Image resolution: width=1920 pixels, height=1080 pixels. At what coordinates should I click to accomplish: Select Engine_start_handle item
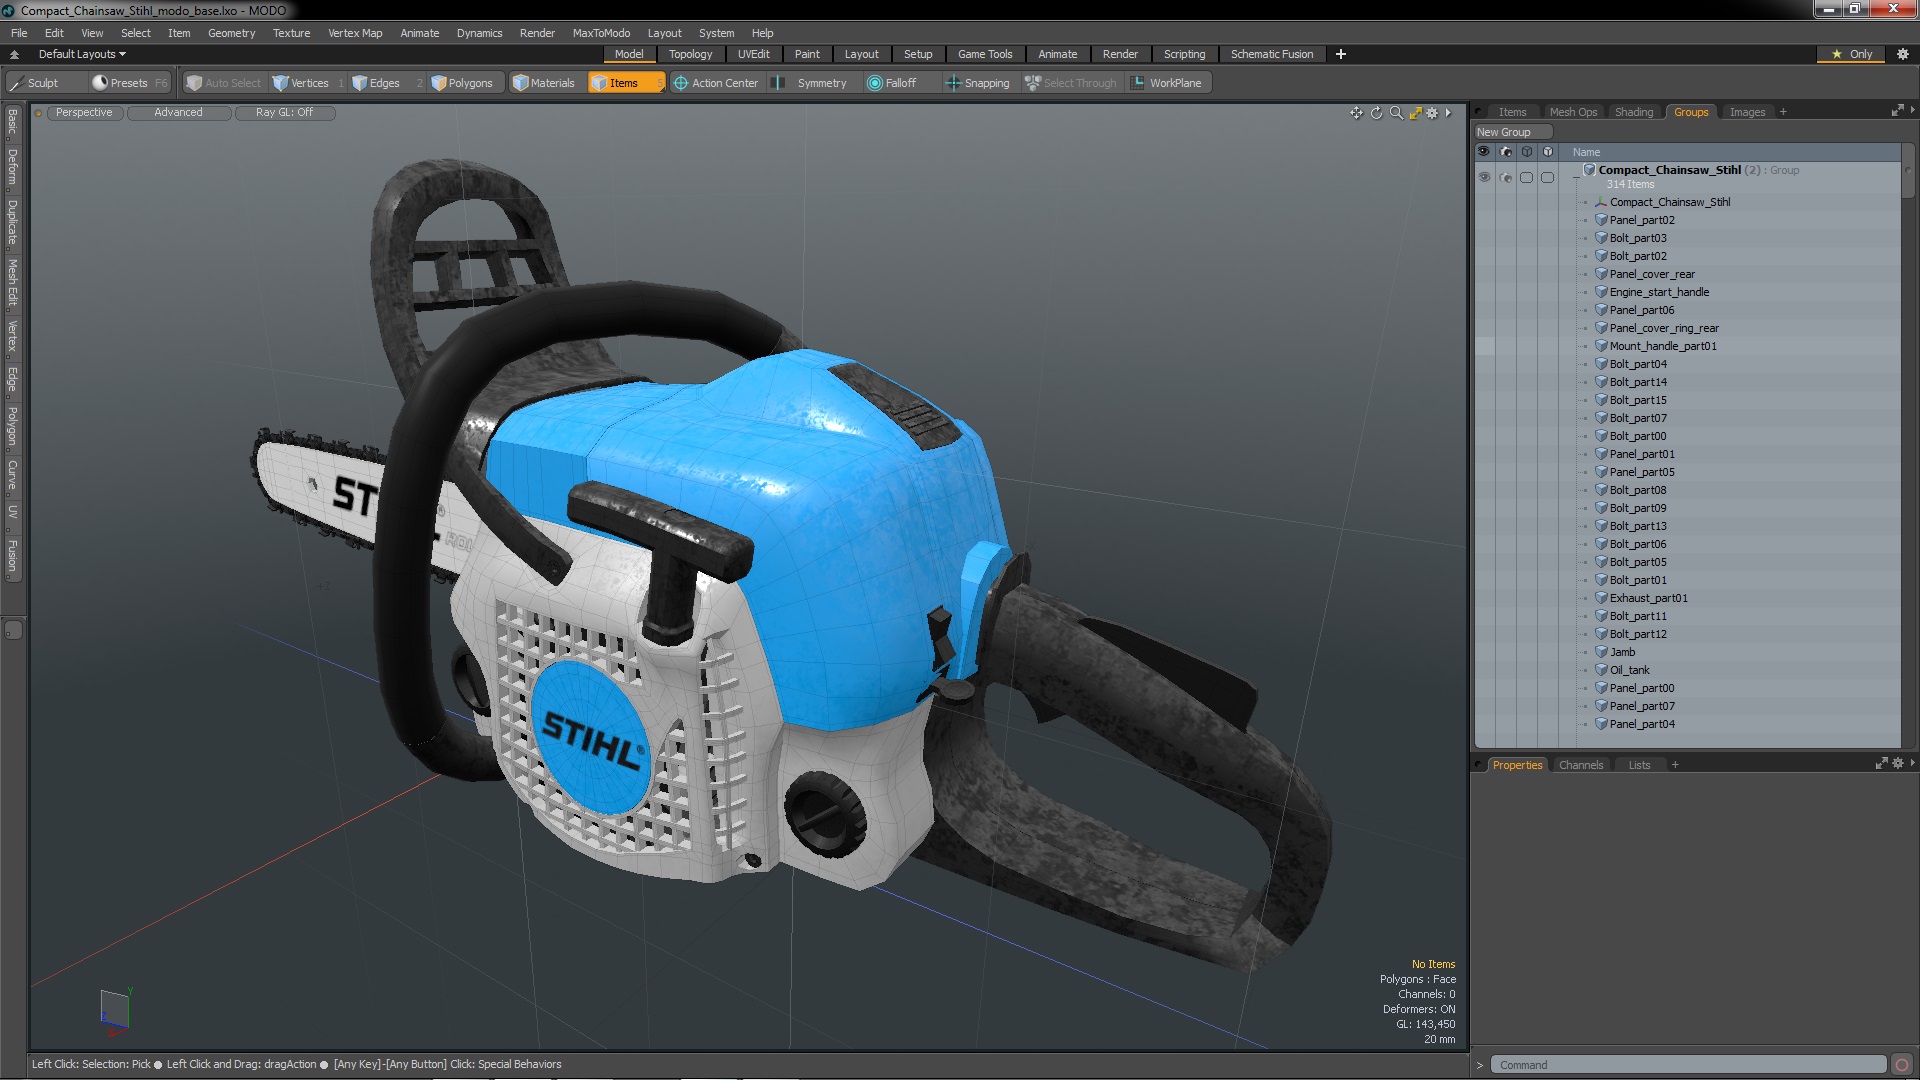(x=1659, y=292)
